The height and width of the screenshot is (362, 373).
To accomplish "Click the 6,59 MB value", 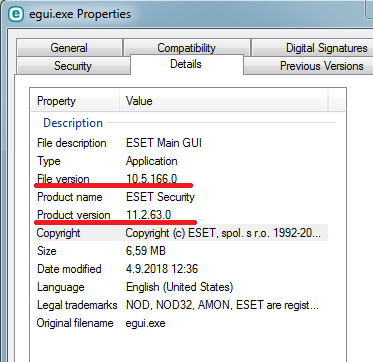I will pyautogui.click(x=146, y=251).
